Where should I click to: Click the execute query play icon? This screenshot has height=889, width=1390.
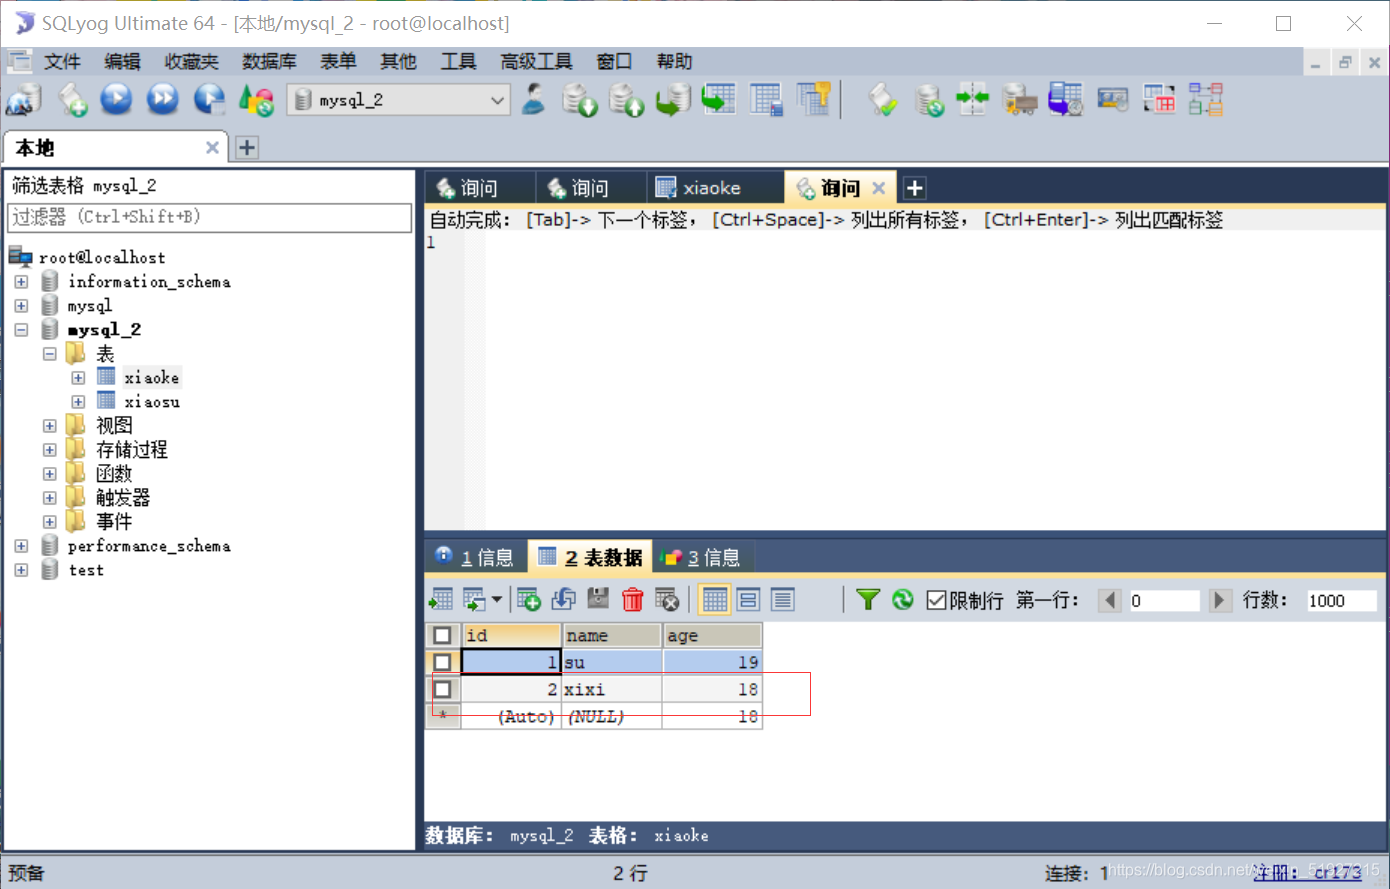point(117,99)
